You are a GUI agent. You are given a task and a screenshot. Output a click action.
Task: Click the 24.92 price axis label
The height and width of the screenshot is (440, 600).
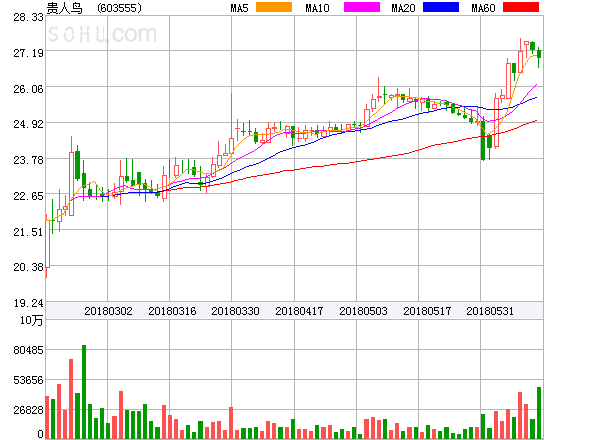(28, 124)
